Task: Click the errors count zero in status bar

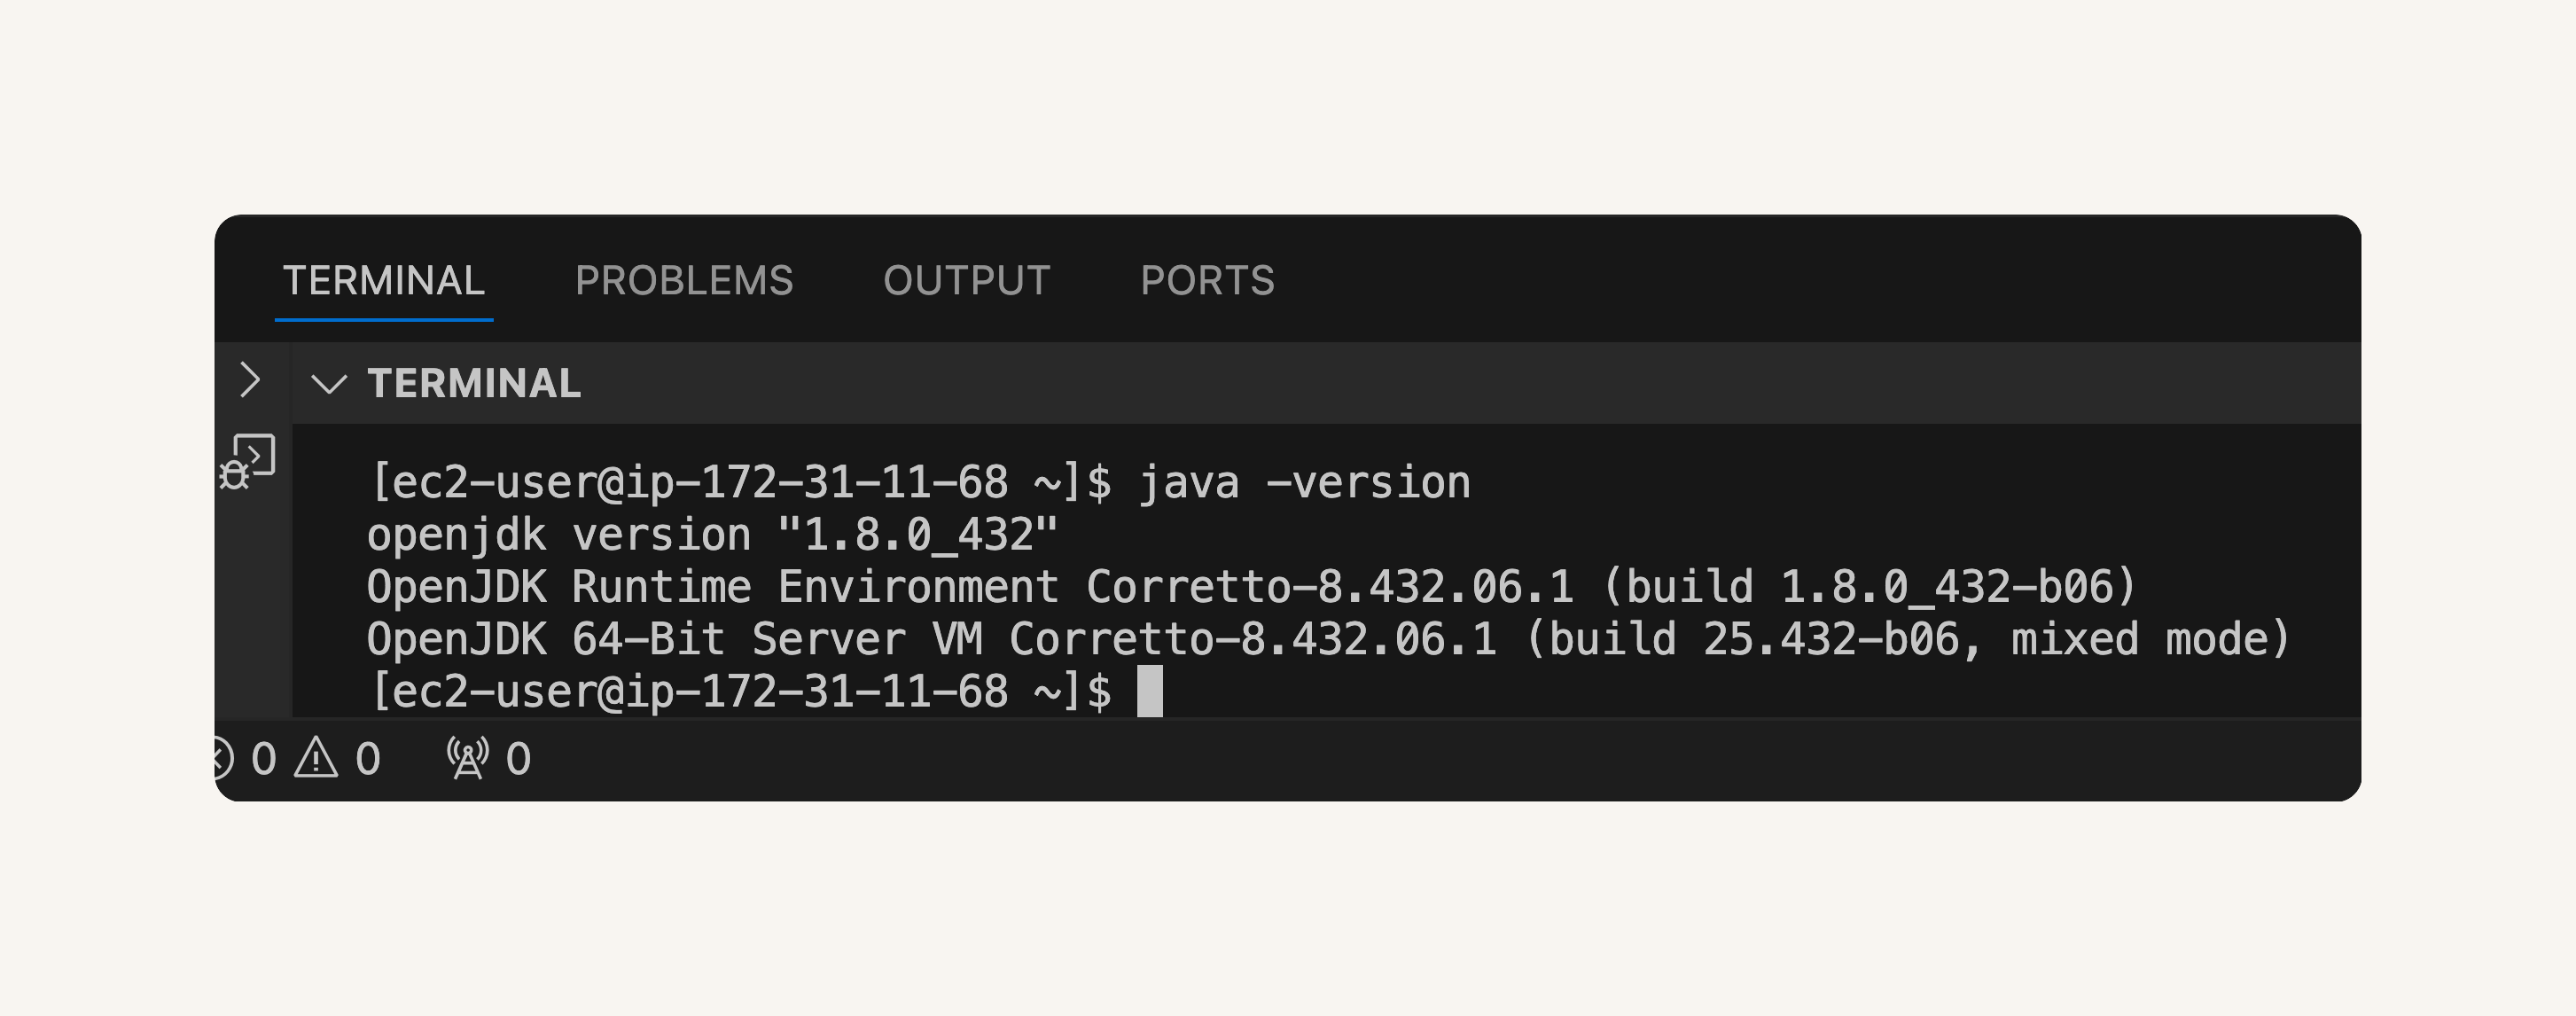Action: (264, 759)
